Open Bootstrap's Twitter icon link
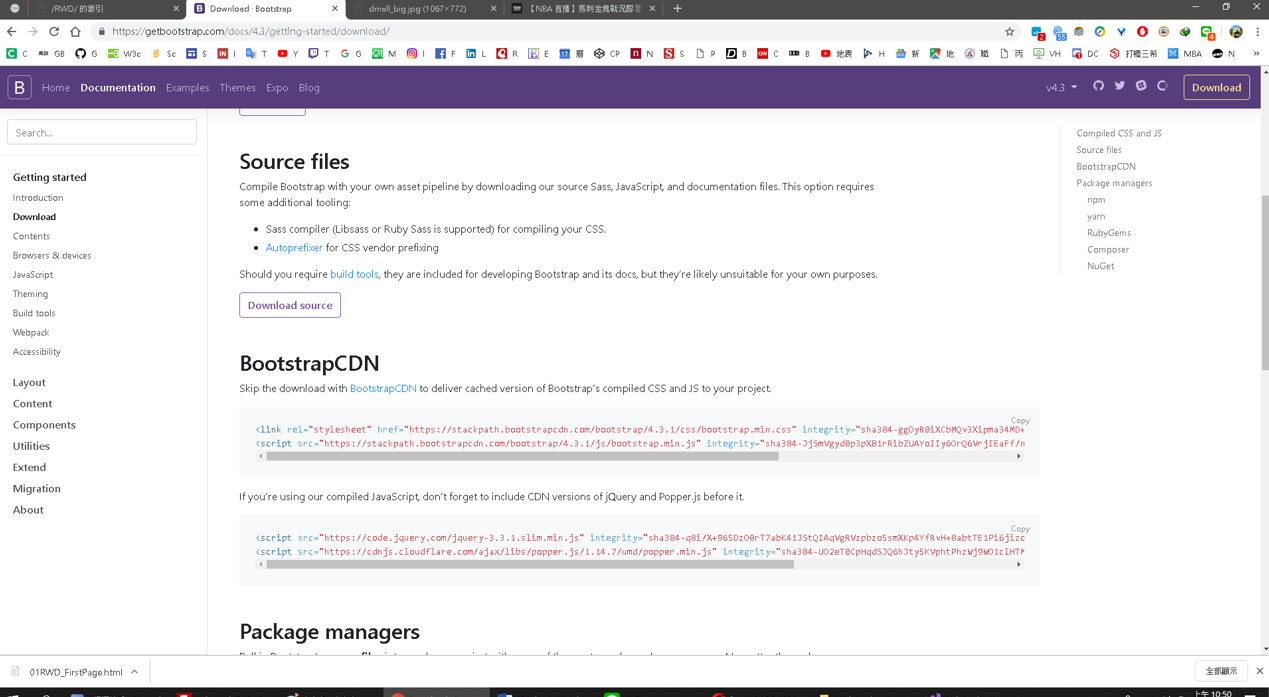Image resolution: width=1269 pixels, height=697 pixels. (x=1120, y=86)
